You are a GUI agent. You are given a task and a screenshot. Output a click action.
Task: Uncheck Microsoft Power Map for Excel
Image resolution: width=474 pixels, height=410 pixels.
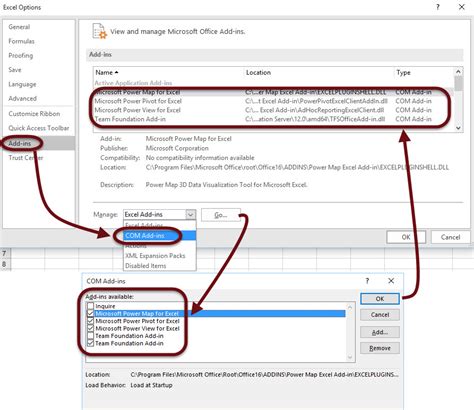90,313
